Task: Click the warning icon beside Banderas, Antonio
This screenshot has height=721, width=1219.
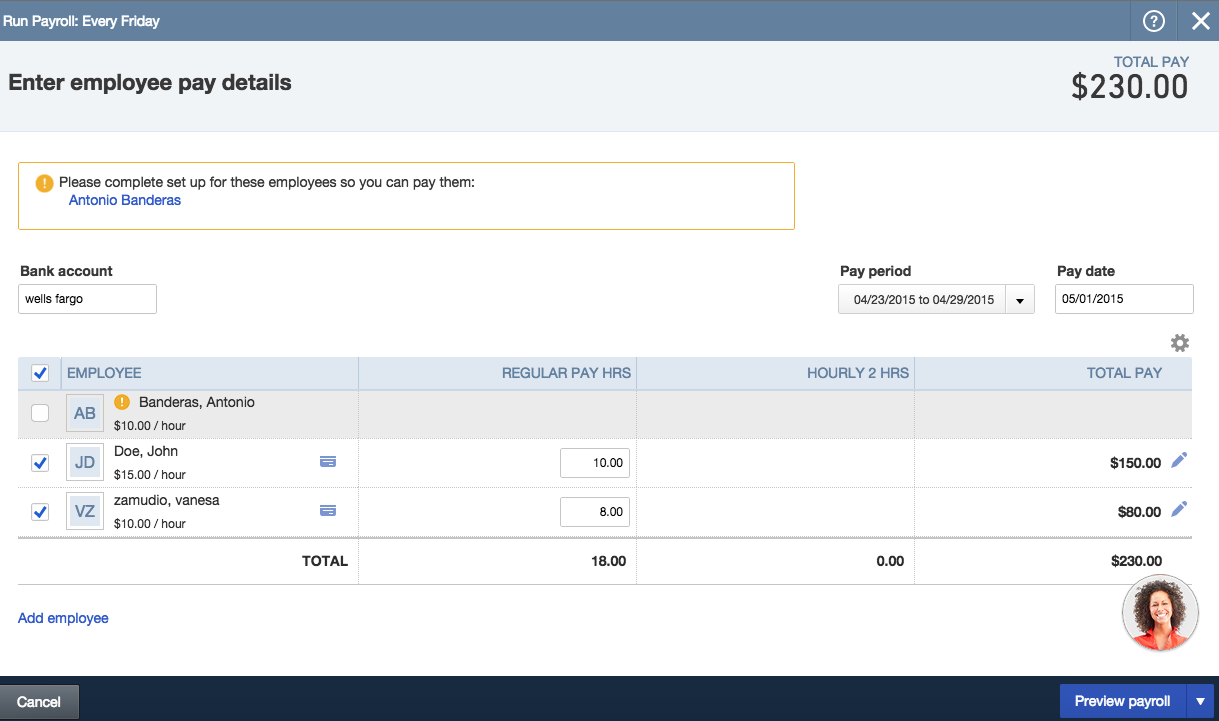Action: [x=123, y=403]
